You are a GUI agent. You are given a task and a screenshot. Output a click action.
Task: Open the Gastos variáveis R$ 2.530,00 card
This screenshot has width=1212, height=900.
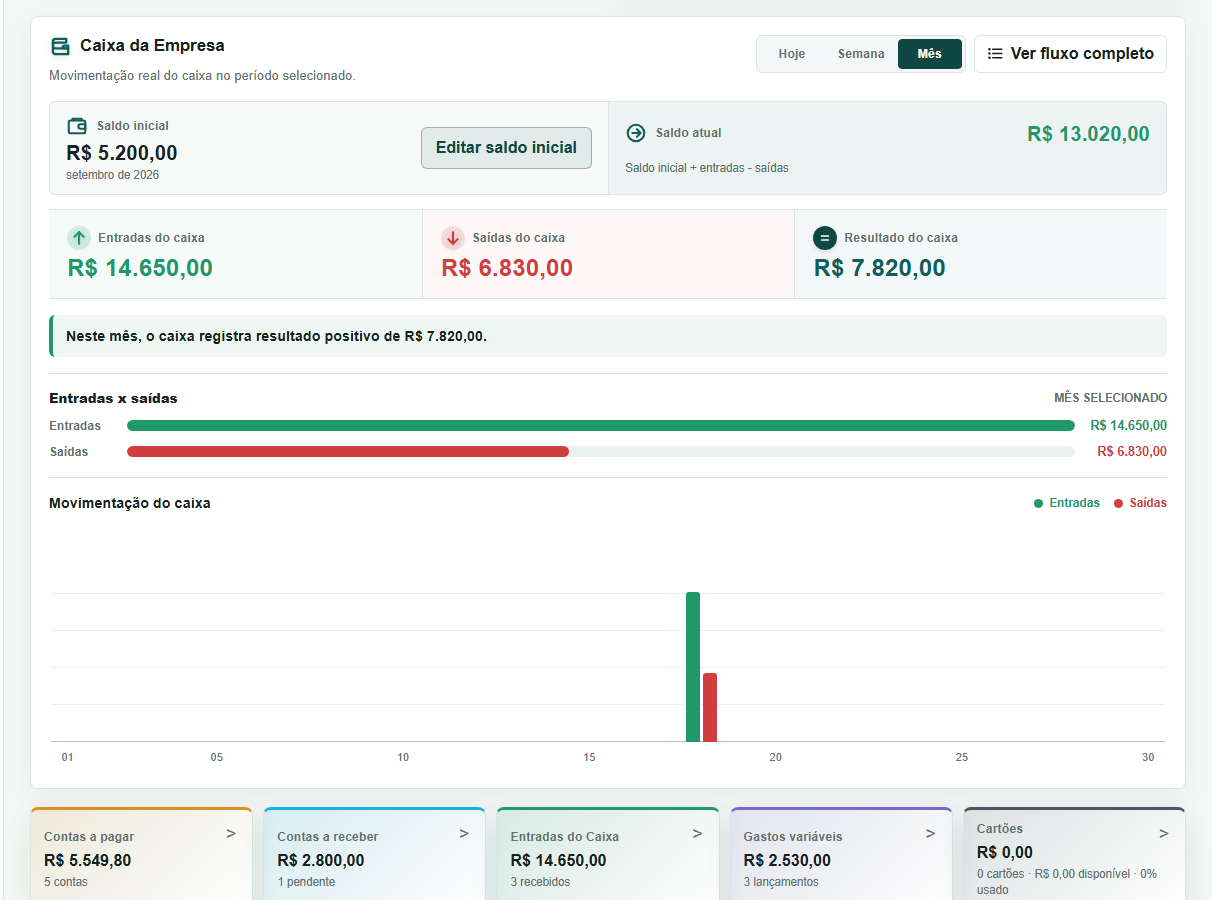[841, 854]
